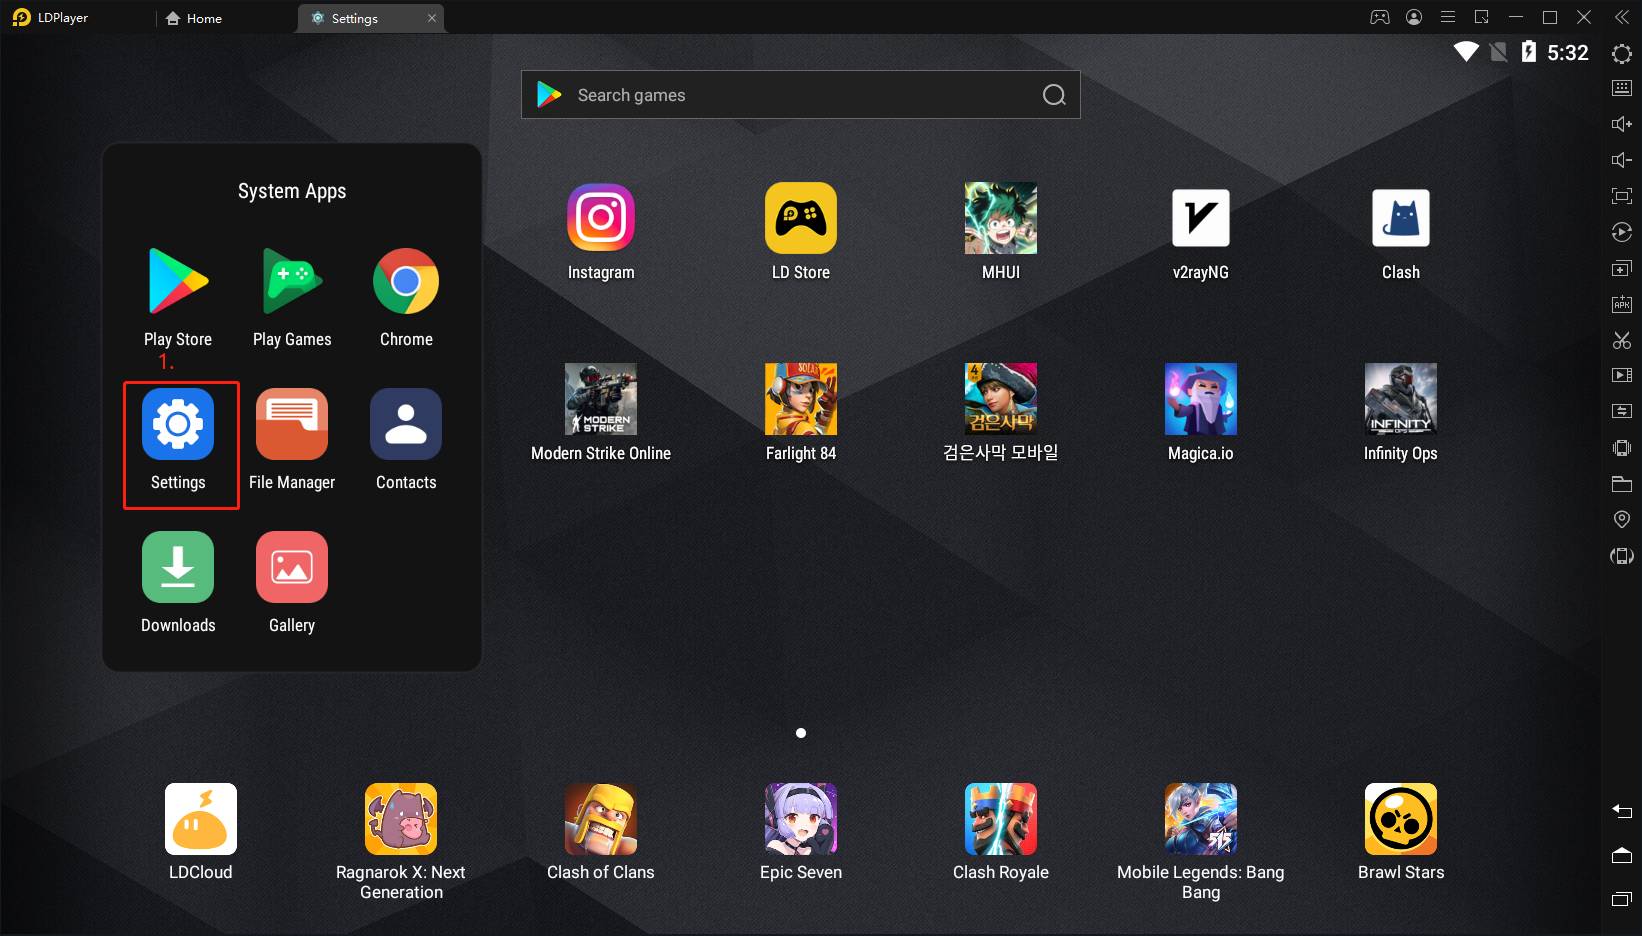1642x936 pixels.
Task: Open the LDCloud app
Action: (x=201, y=819)
